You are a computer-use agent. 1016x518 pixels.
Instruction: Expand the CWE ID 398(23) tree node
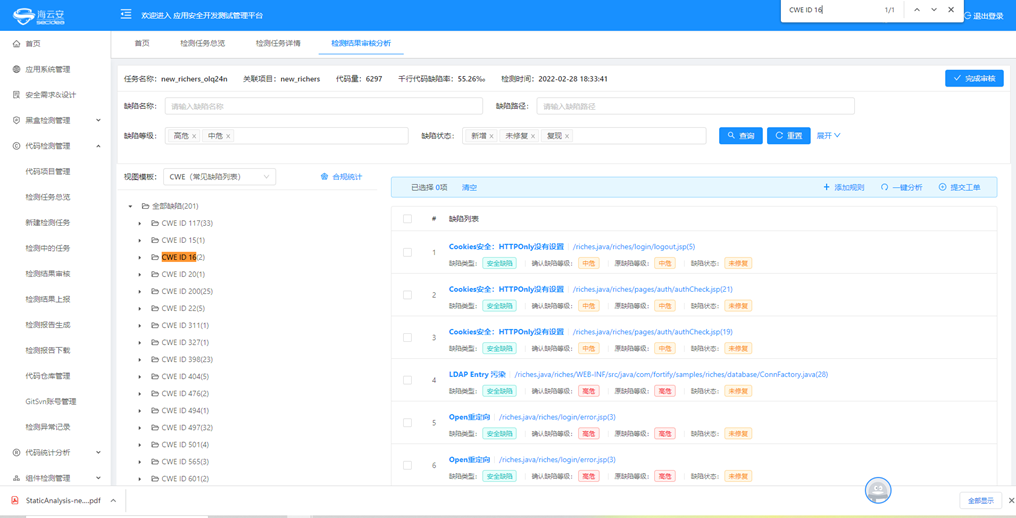pos(140,359)
